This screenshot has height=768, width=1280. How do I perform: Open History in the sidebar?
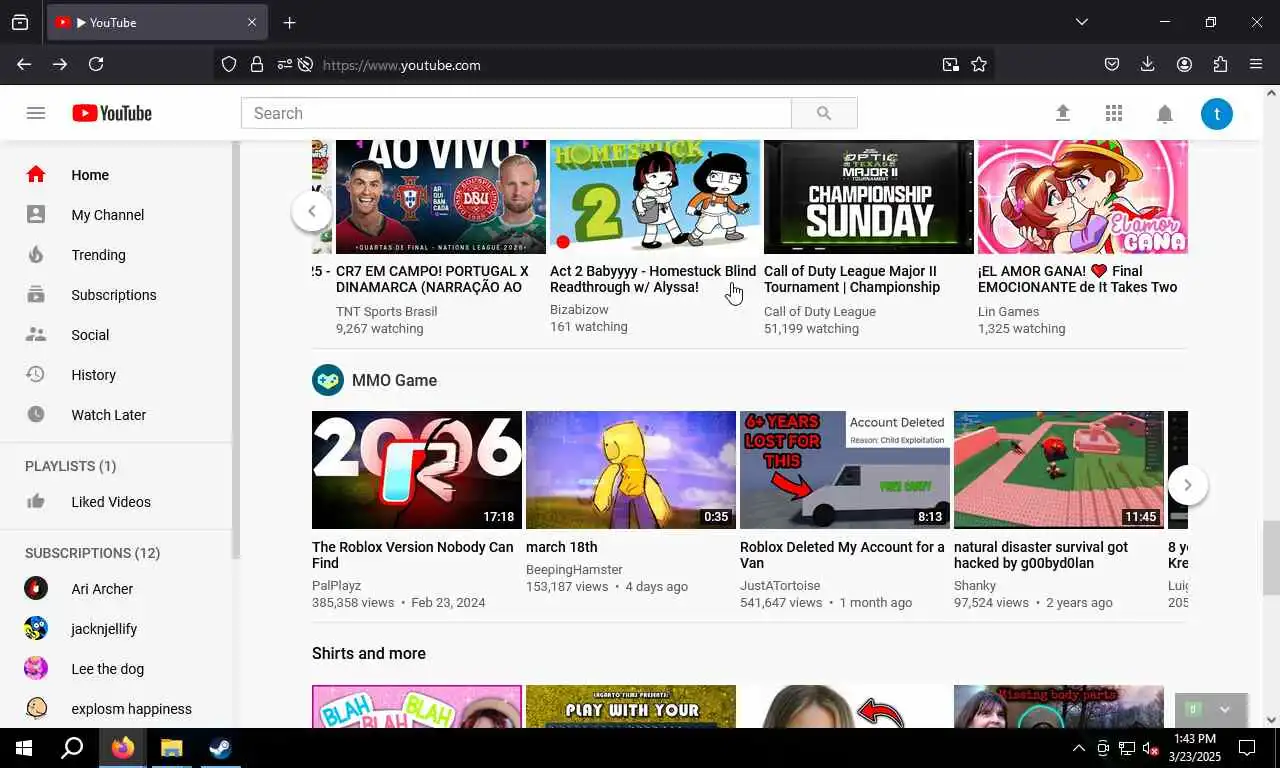coord(116,375)
